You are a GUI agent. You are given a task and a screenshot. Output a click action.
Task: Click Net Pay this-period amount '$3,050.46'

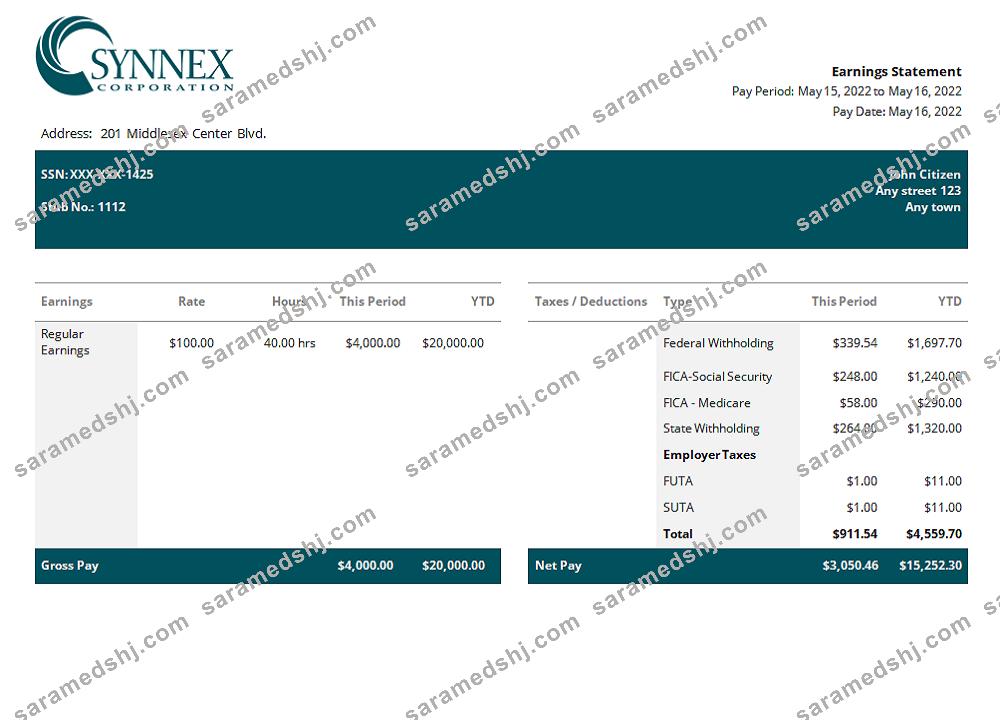(x=850, y=565)
